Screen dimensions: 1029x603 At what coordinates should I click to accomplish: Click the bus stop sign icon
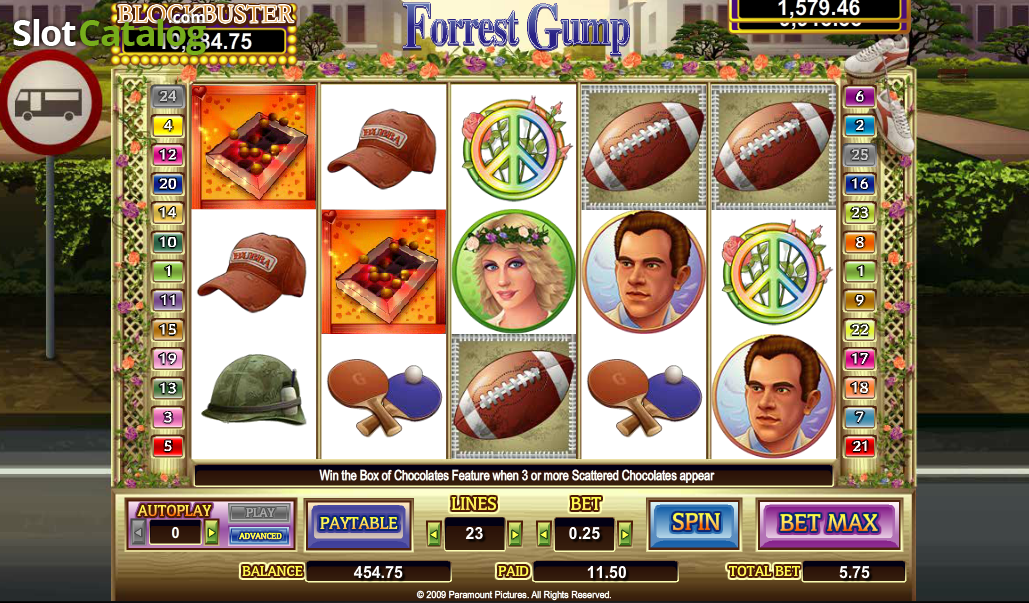pyautogui.click(x=51, y=103)
